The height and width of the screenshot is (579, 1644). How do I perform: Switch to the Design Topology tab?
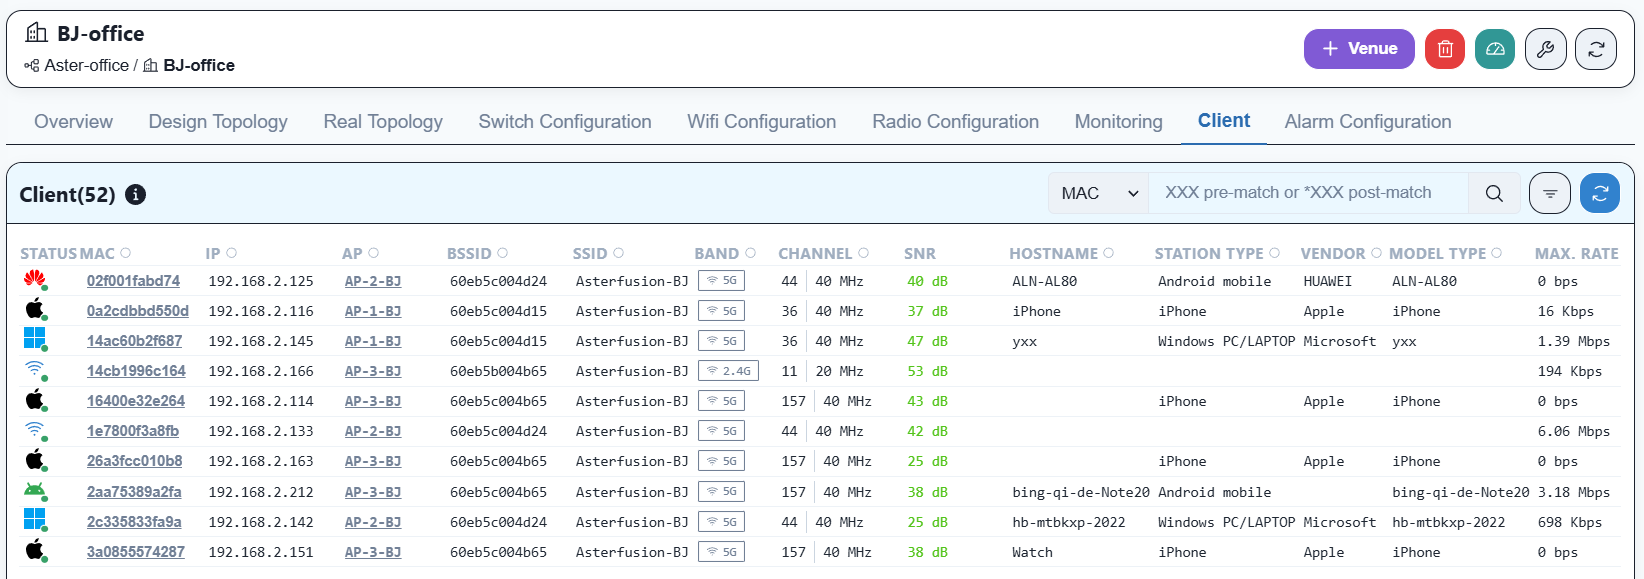pyautogui.click(x=218, y=122)
